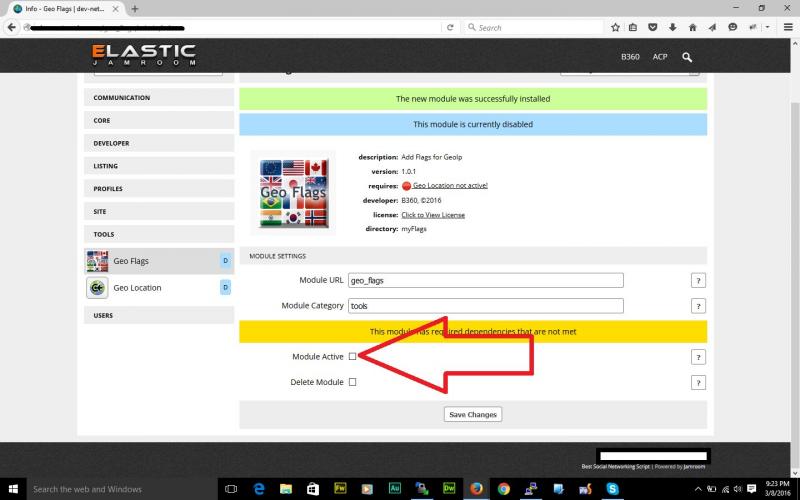Open Click to View License link
This screenshot has height=500, width=800.
[433, 215]
